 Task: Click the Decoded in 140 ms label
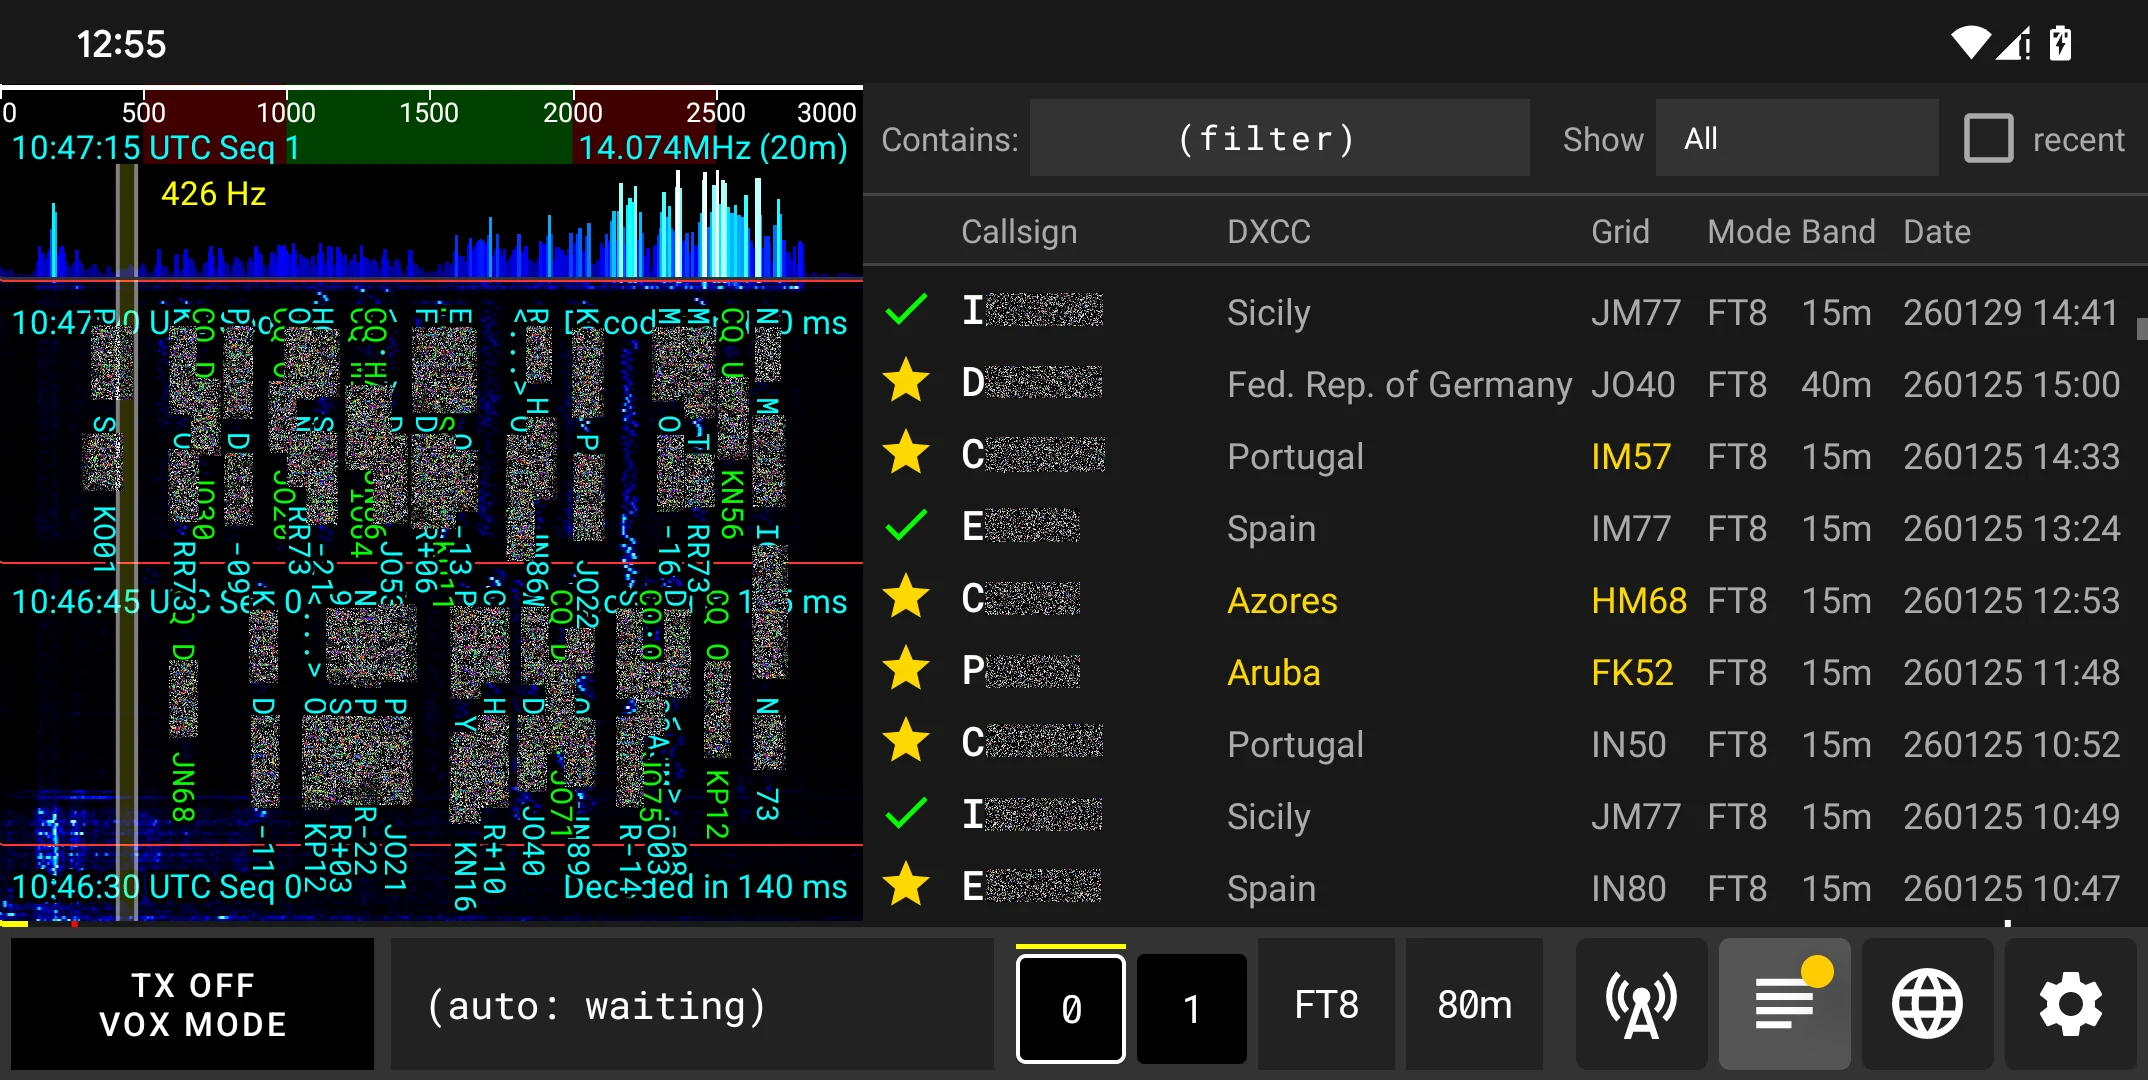pos(705,886)
